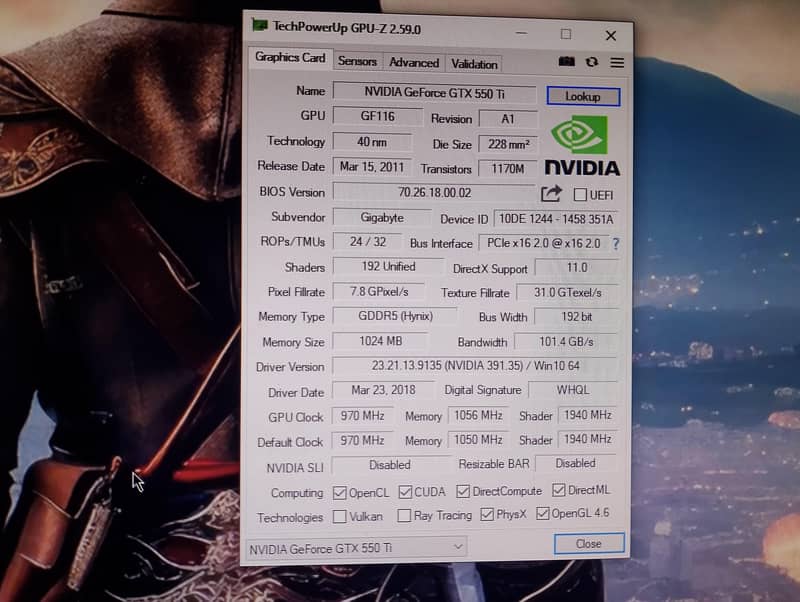Click the BIOS Version field 70.26.18.00.02
This screenshot has width=800, height=602.
tap(434, 192)
